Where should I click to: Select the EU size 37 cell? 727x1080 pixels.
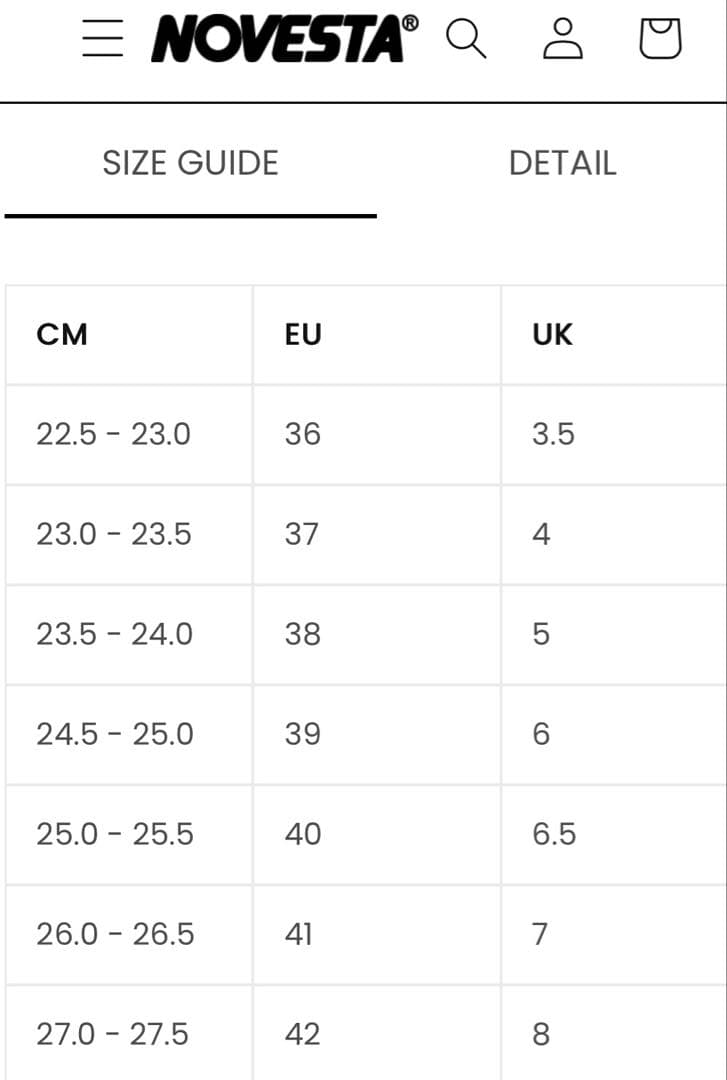coord(302,534)
